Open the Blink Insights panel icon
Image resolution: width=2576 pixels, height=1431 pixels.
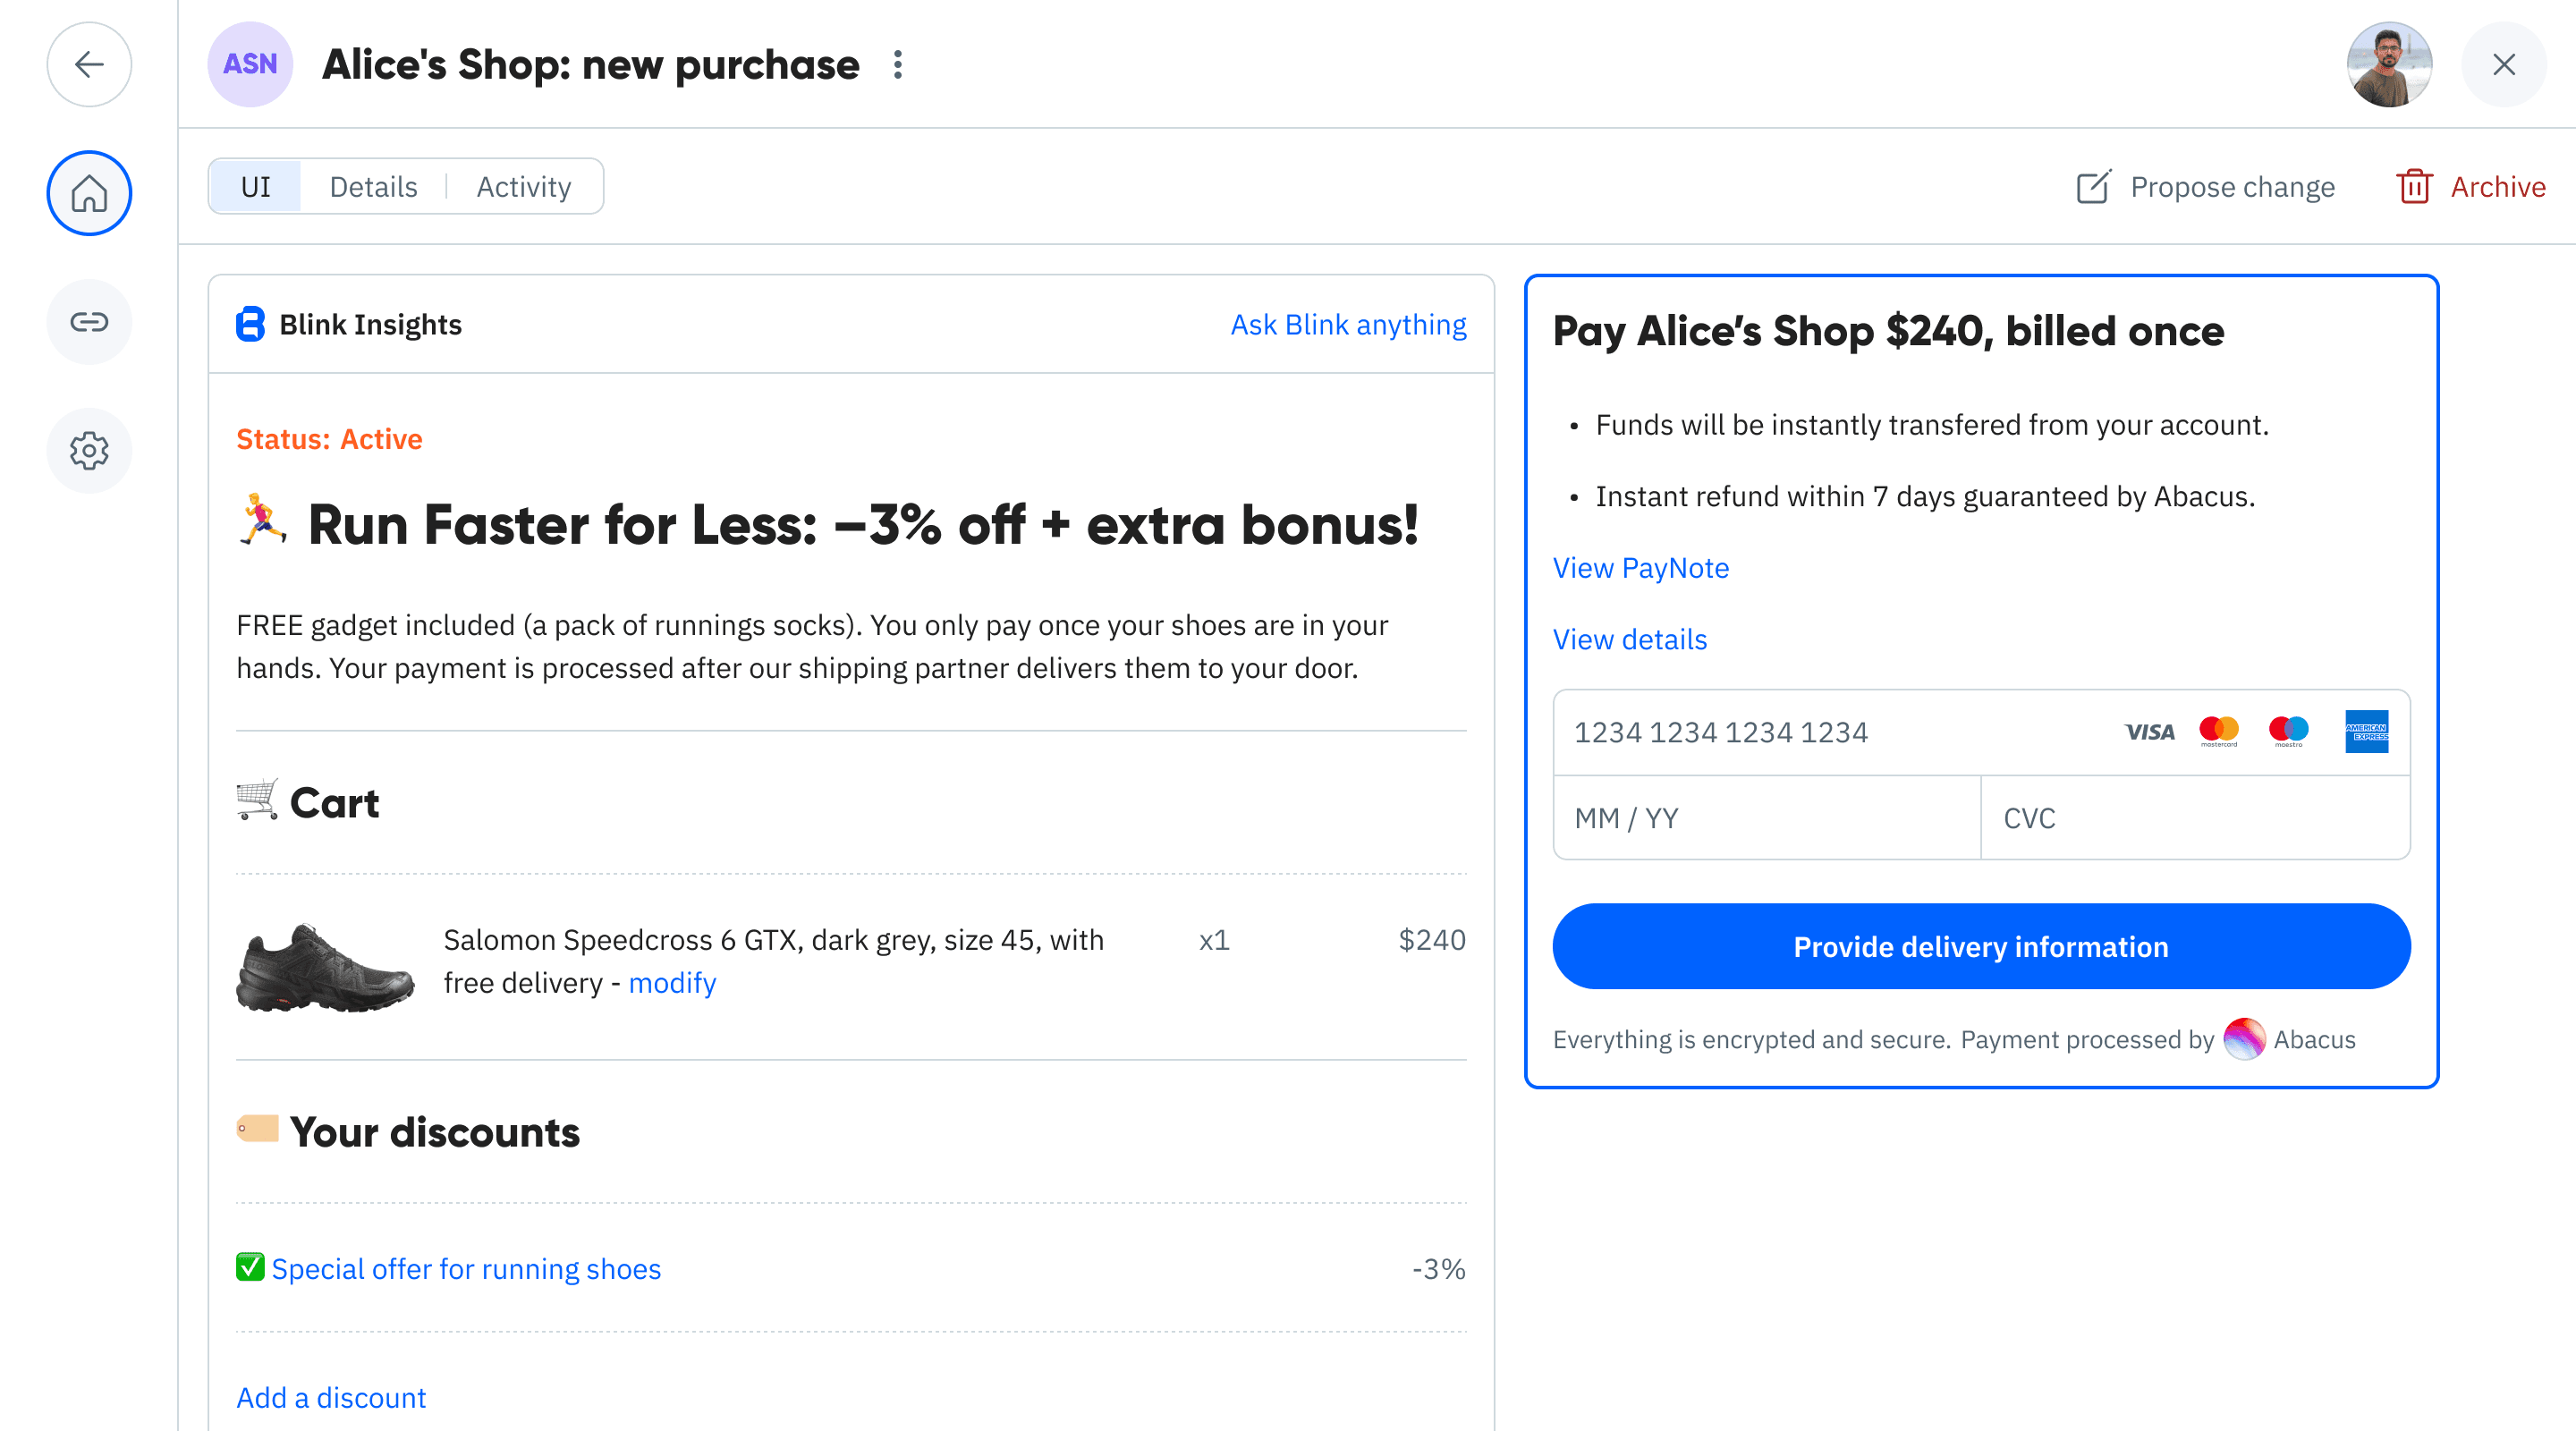coord(250,324)
